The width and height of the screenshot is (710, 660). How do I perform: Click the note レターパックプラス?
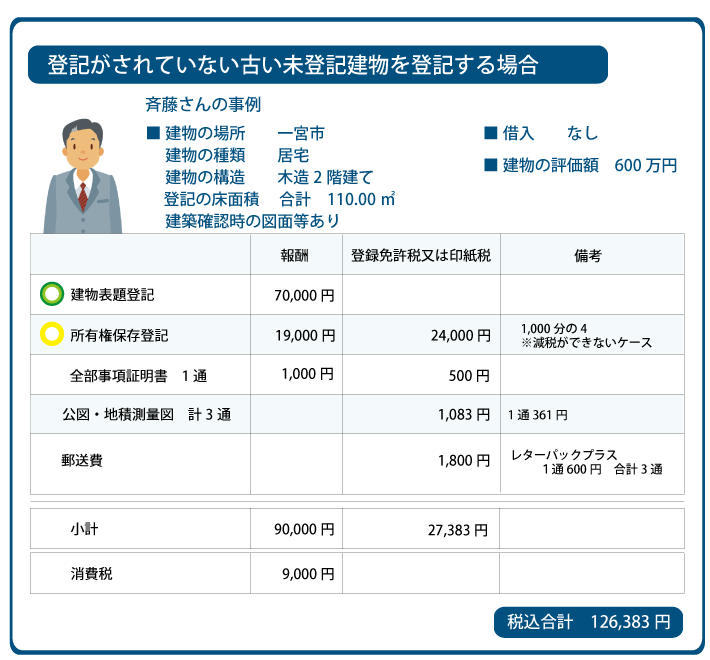564,454
